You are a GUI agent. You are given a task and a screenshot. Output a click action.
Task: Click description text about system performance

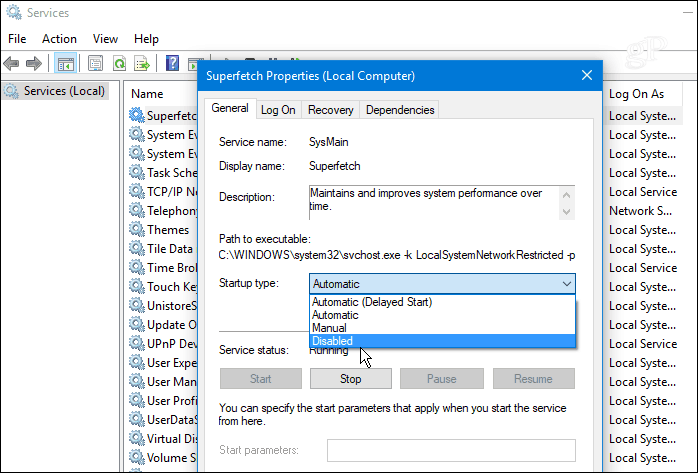tap(426, 199)
